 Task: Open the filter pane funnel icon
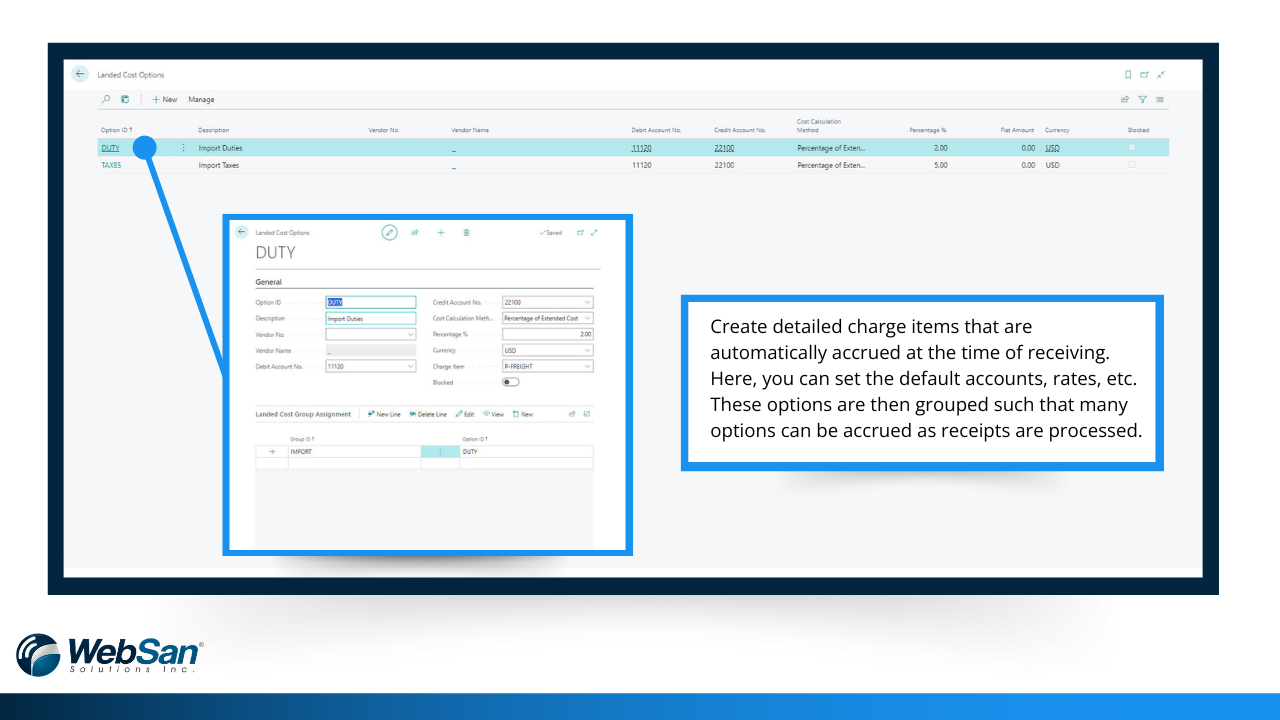[1142, 99]
